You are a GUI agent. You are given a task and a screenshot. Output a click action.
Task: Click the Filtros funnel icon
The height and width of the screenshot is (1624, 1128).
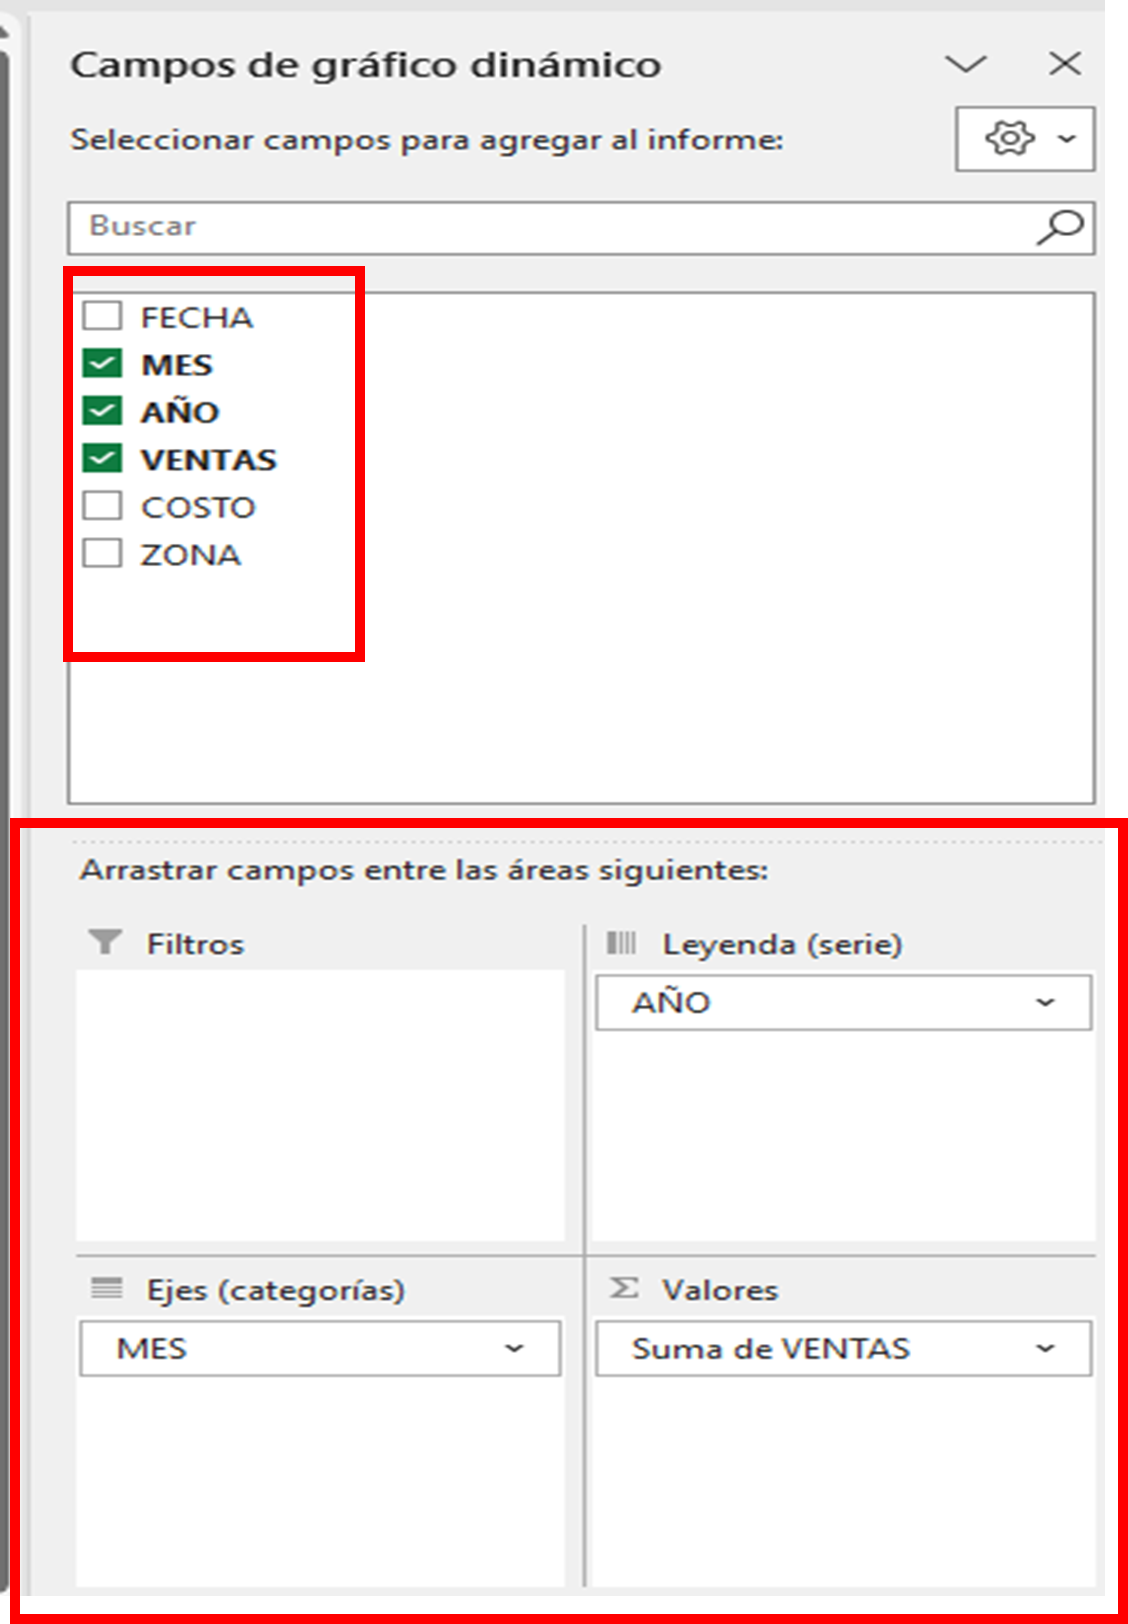pyautogui.click(x=105, y=943)
